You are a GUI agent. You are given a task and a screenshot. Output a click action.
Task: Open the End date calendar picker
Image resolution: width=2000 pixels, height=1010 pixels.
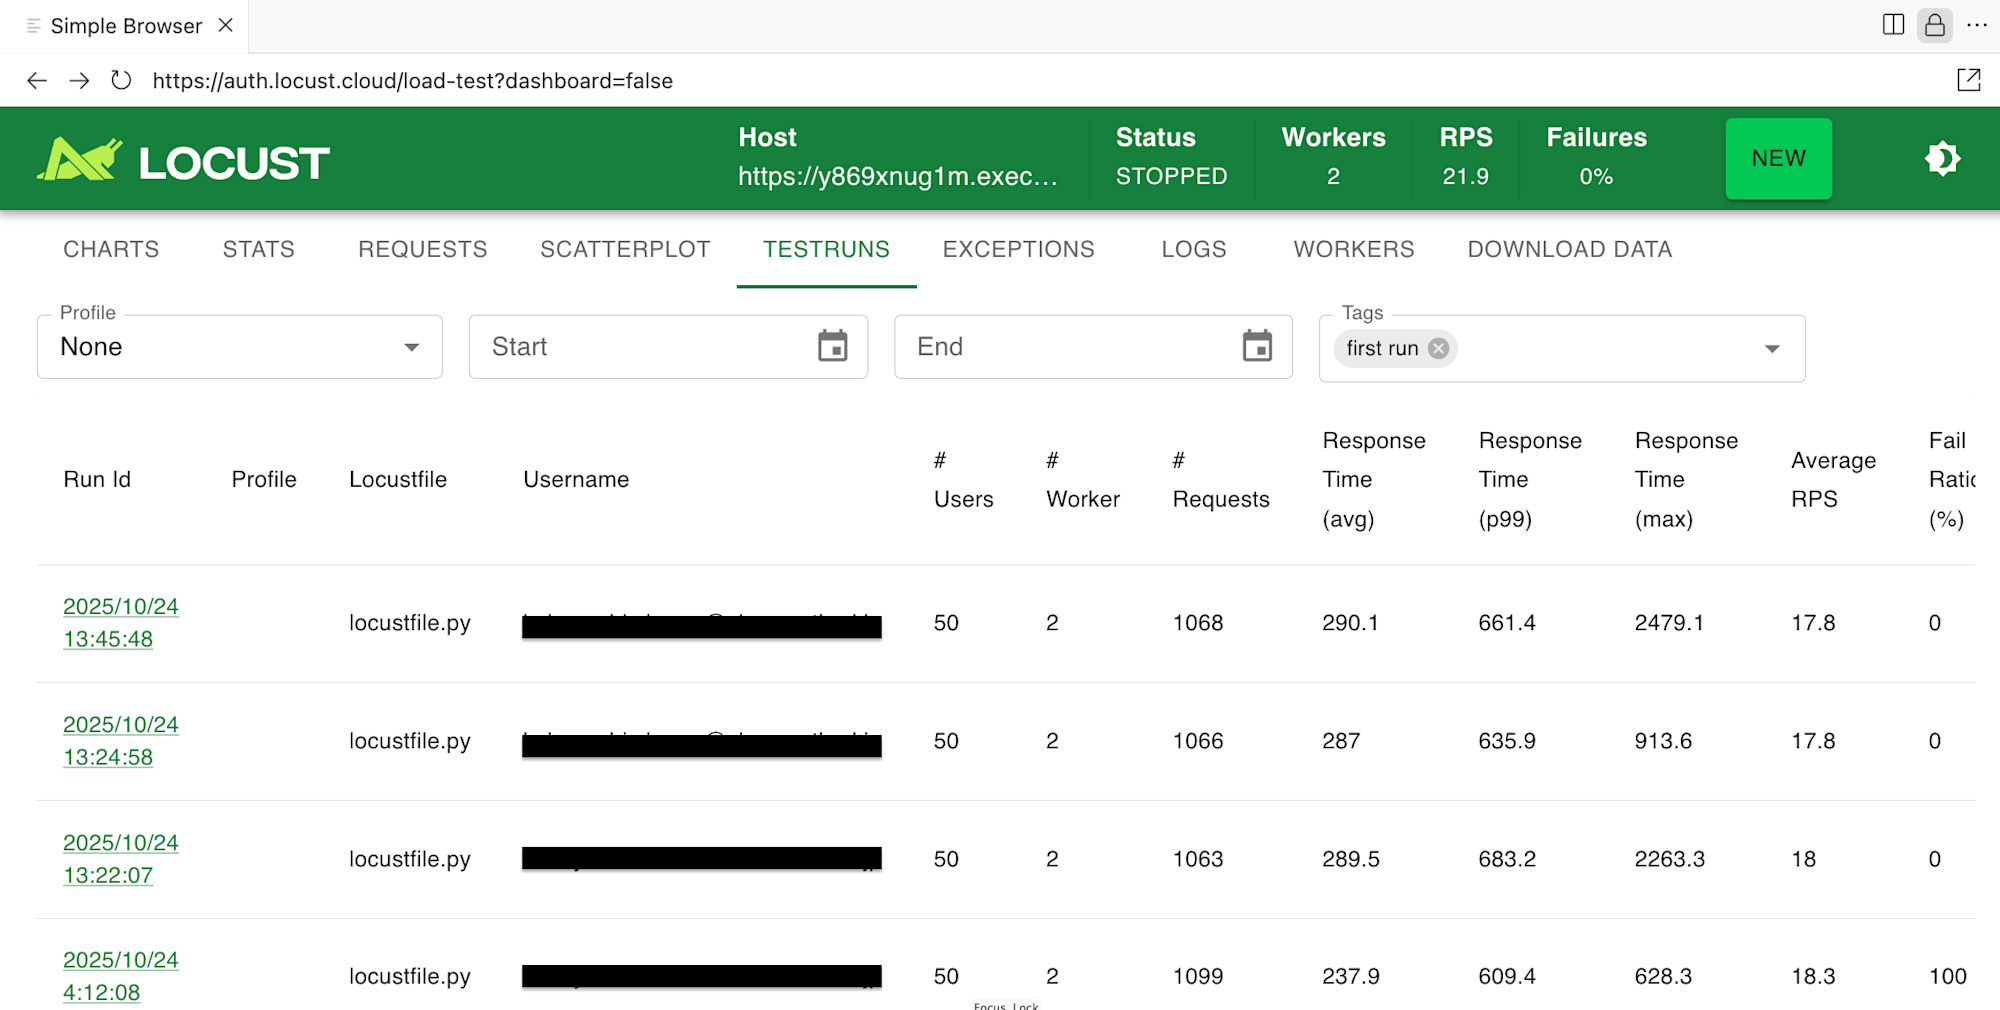1257,347
